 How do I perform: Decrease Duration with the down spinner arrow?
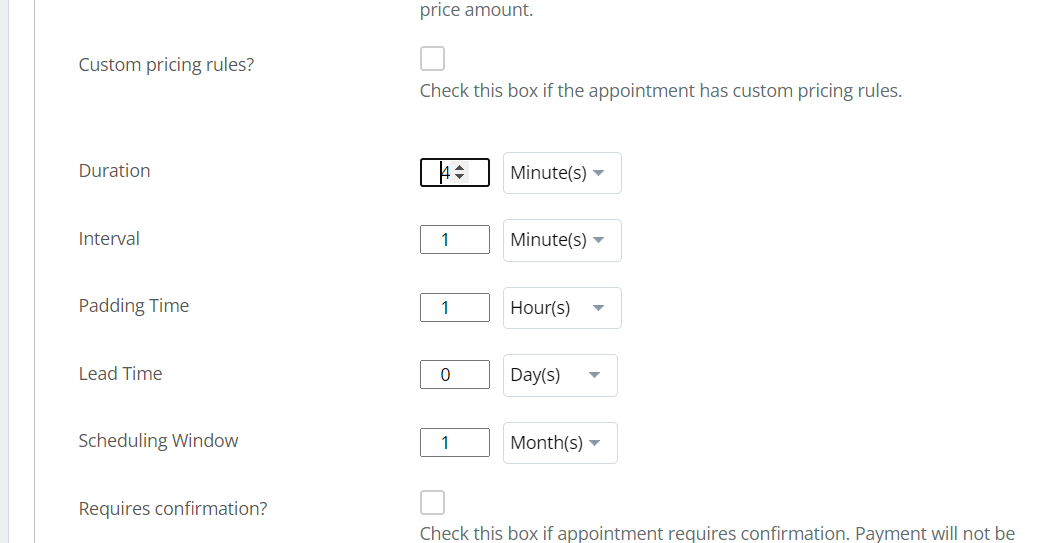460,177
